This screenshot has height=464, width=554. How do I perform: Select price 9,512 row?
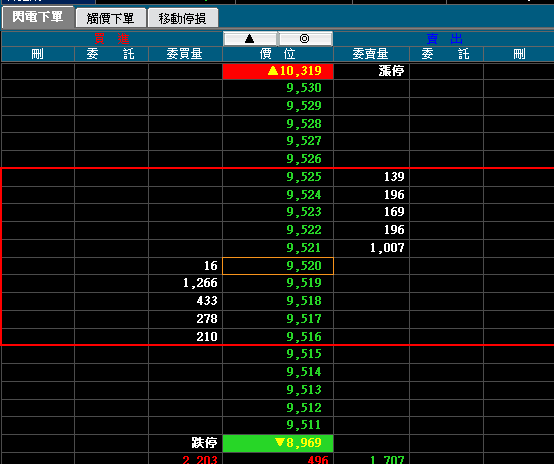pyautogui.click(x=278, y=408)
